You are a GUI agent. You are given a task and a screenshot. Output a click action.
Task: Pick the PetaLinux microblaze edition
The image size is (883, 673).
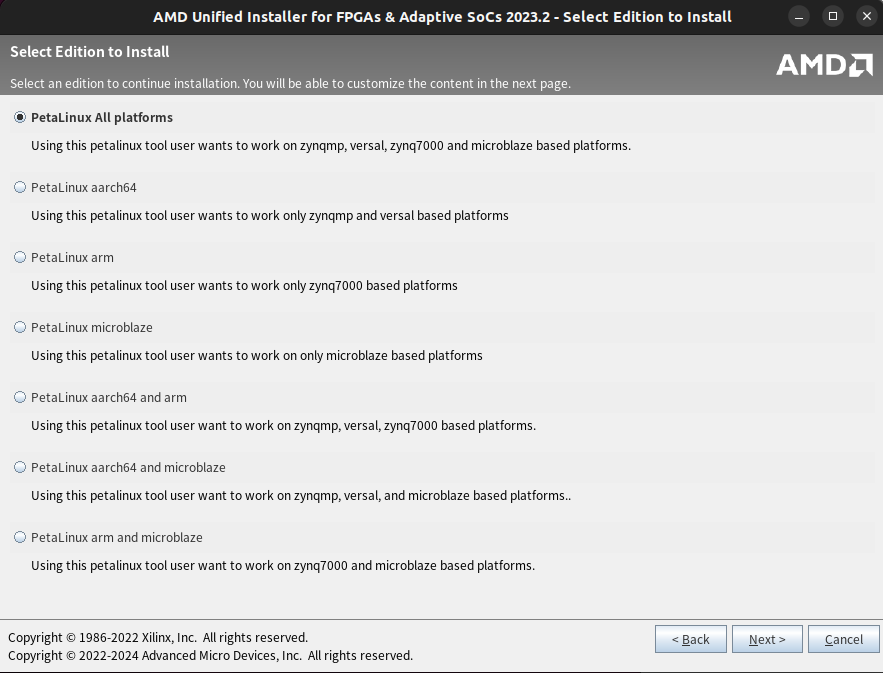coord(20,327)
